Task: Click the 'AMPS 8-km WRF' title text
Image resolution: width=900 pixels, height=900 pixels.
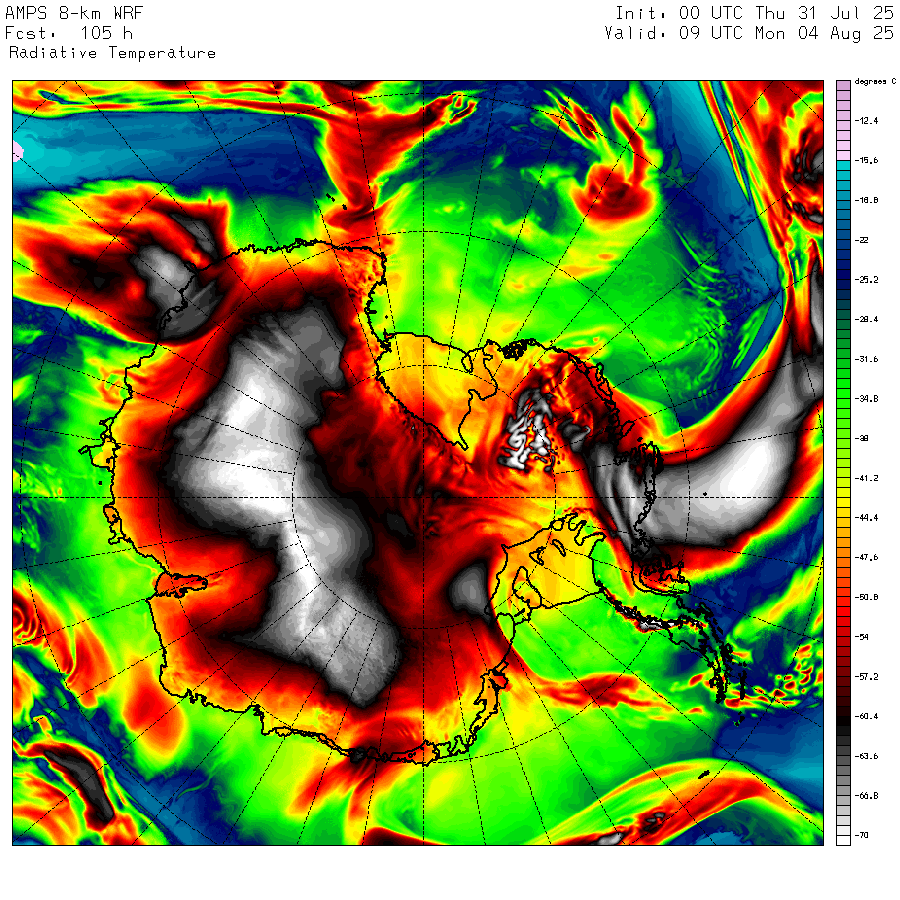Action: (74, 13)
